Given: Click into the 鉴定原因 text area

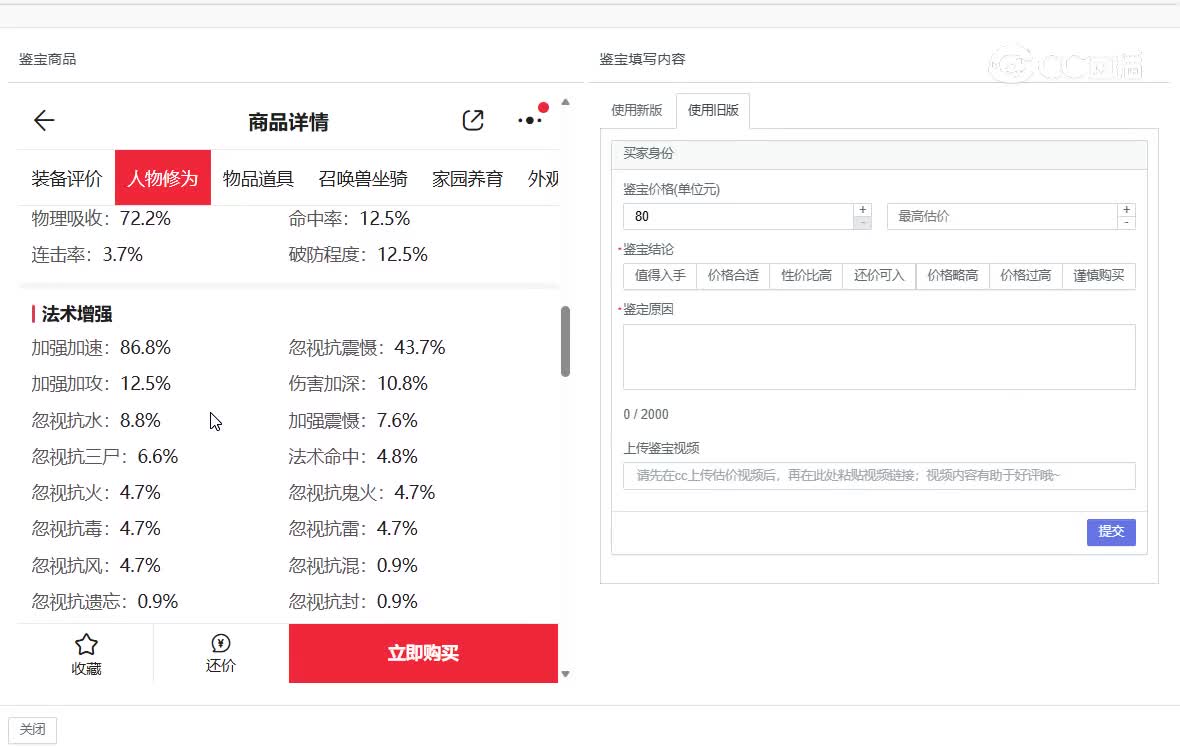Looking at the screenshot, I should click(x=878, y=357).
